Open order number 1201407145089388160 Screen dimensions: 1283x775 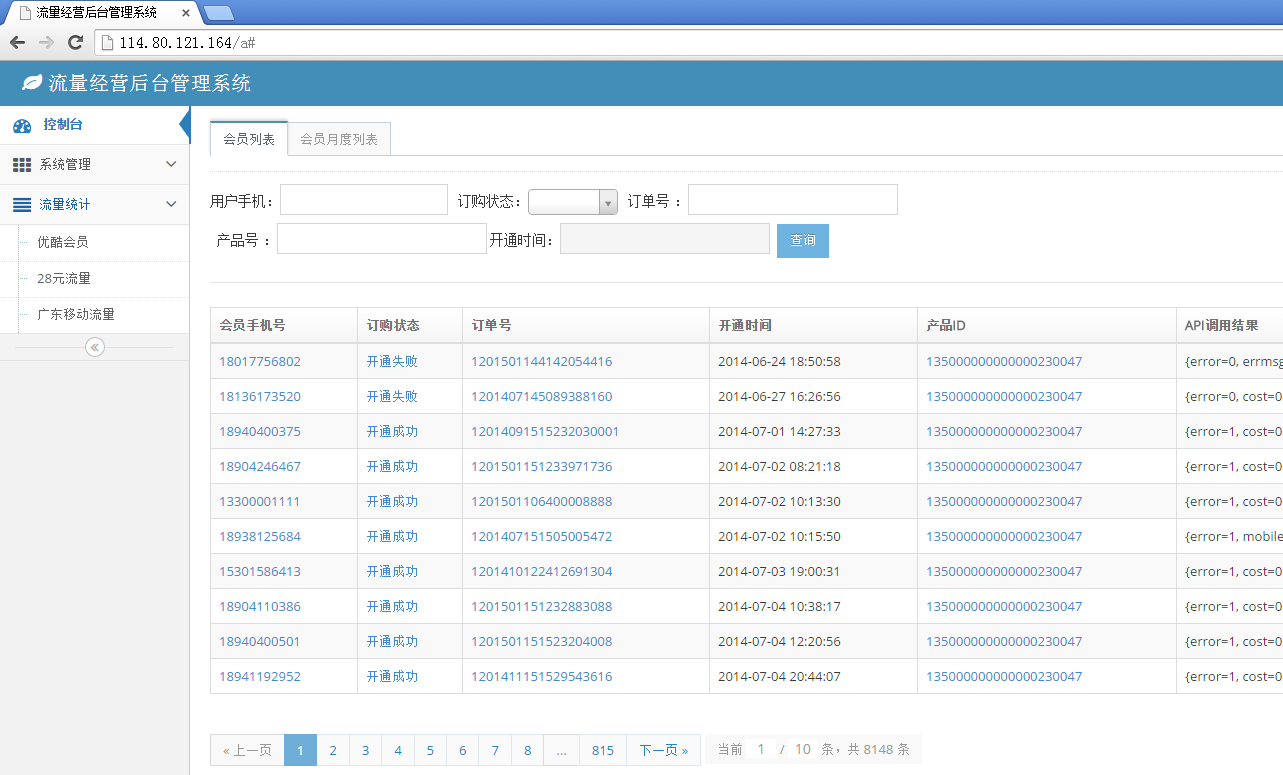click(x=542, y=396)
